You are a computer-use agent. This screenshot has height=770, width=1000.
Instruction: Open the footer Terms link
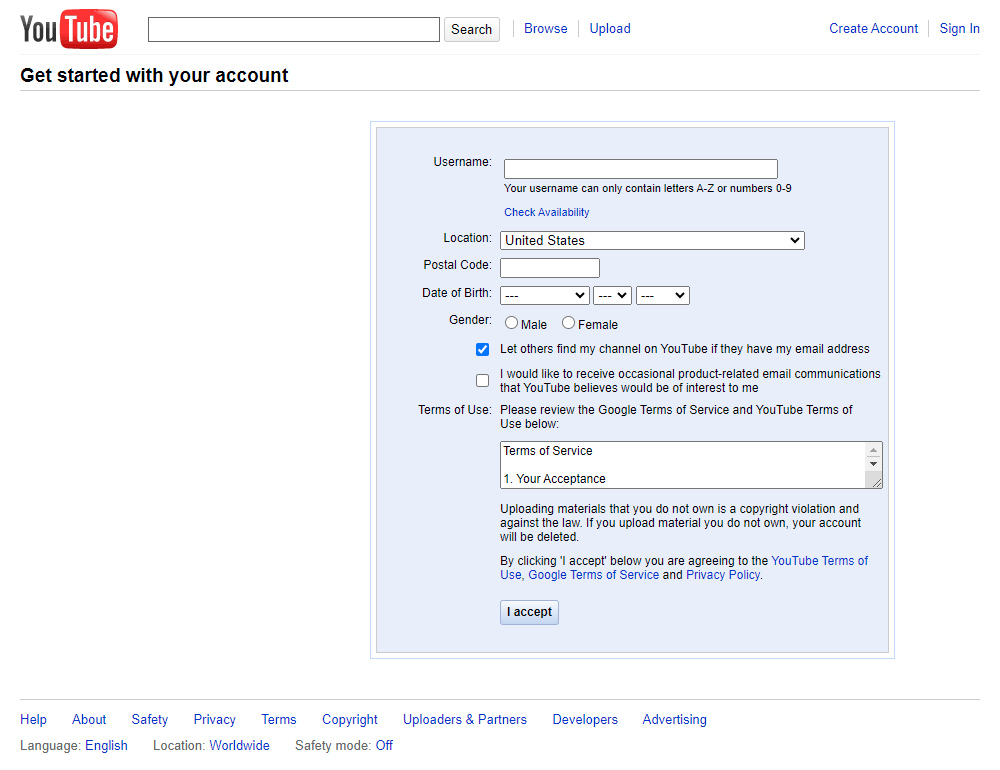click(x=279, y=720)
